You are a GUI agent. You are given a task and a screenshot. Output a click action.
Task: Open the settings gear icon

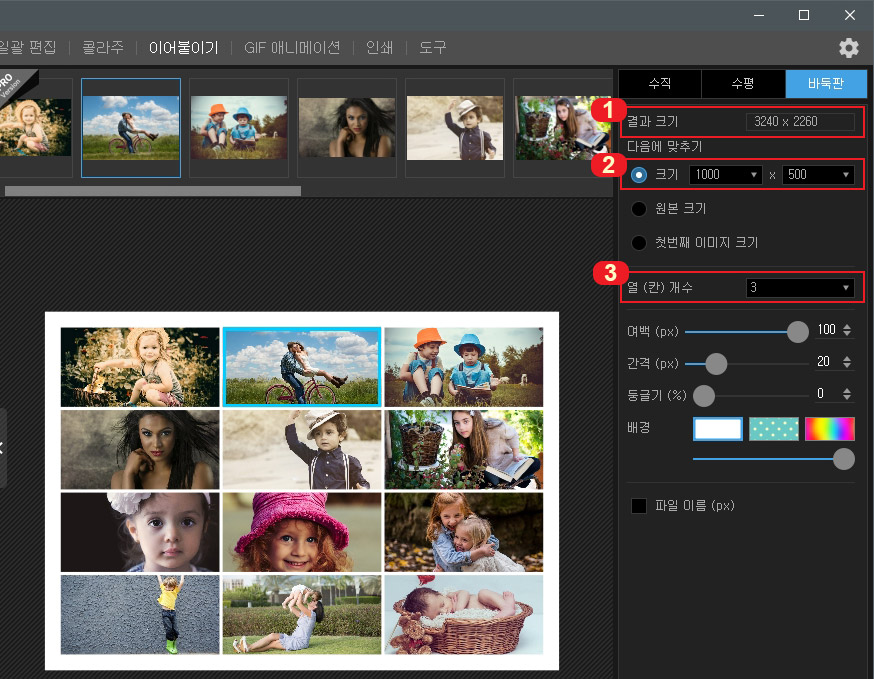click(848, 48)
